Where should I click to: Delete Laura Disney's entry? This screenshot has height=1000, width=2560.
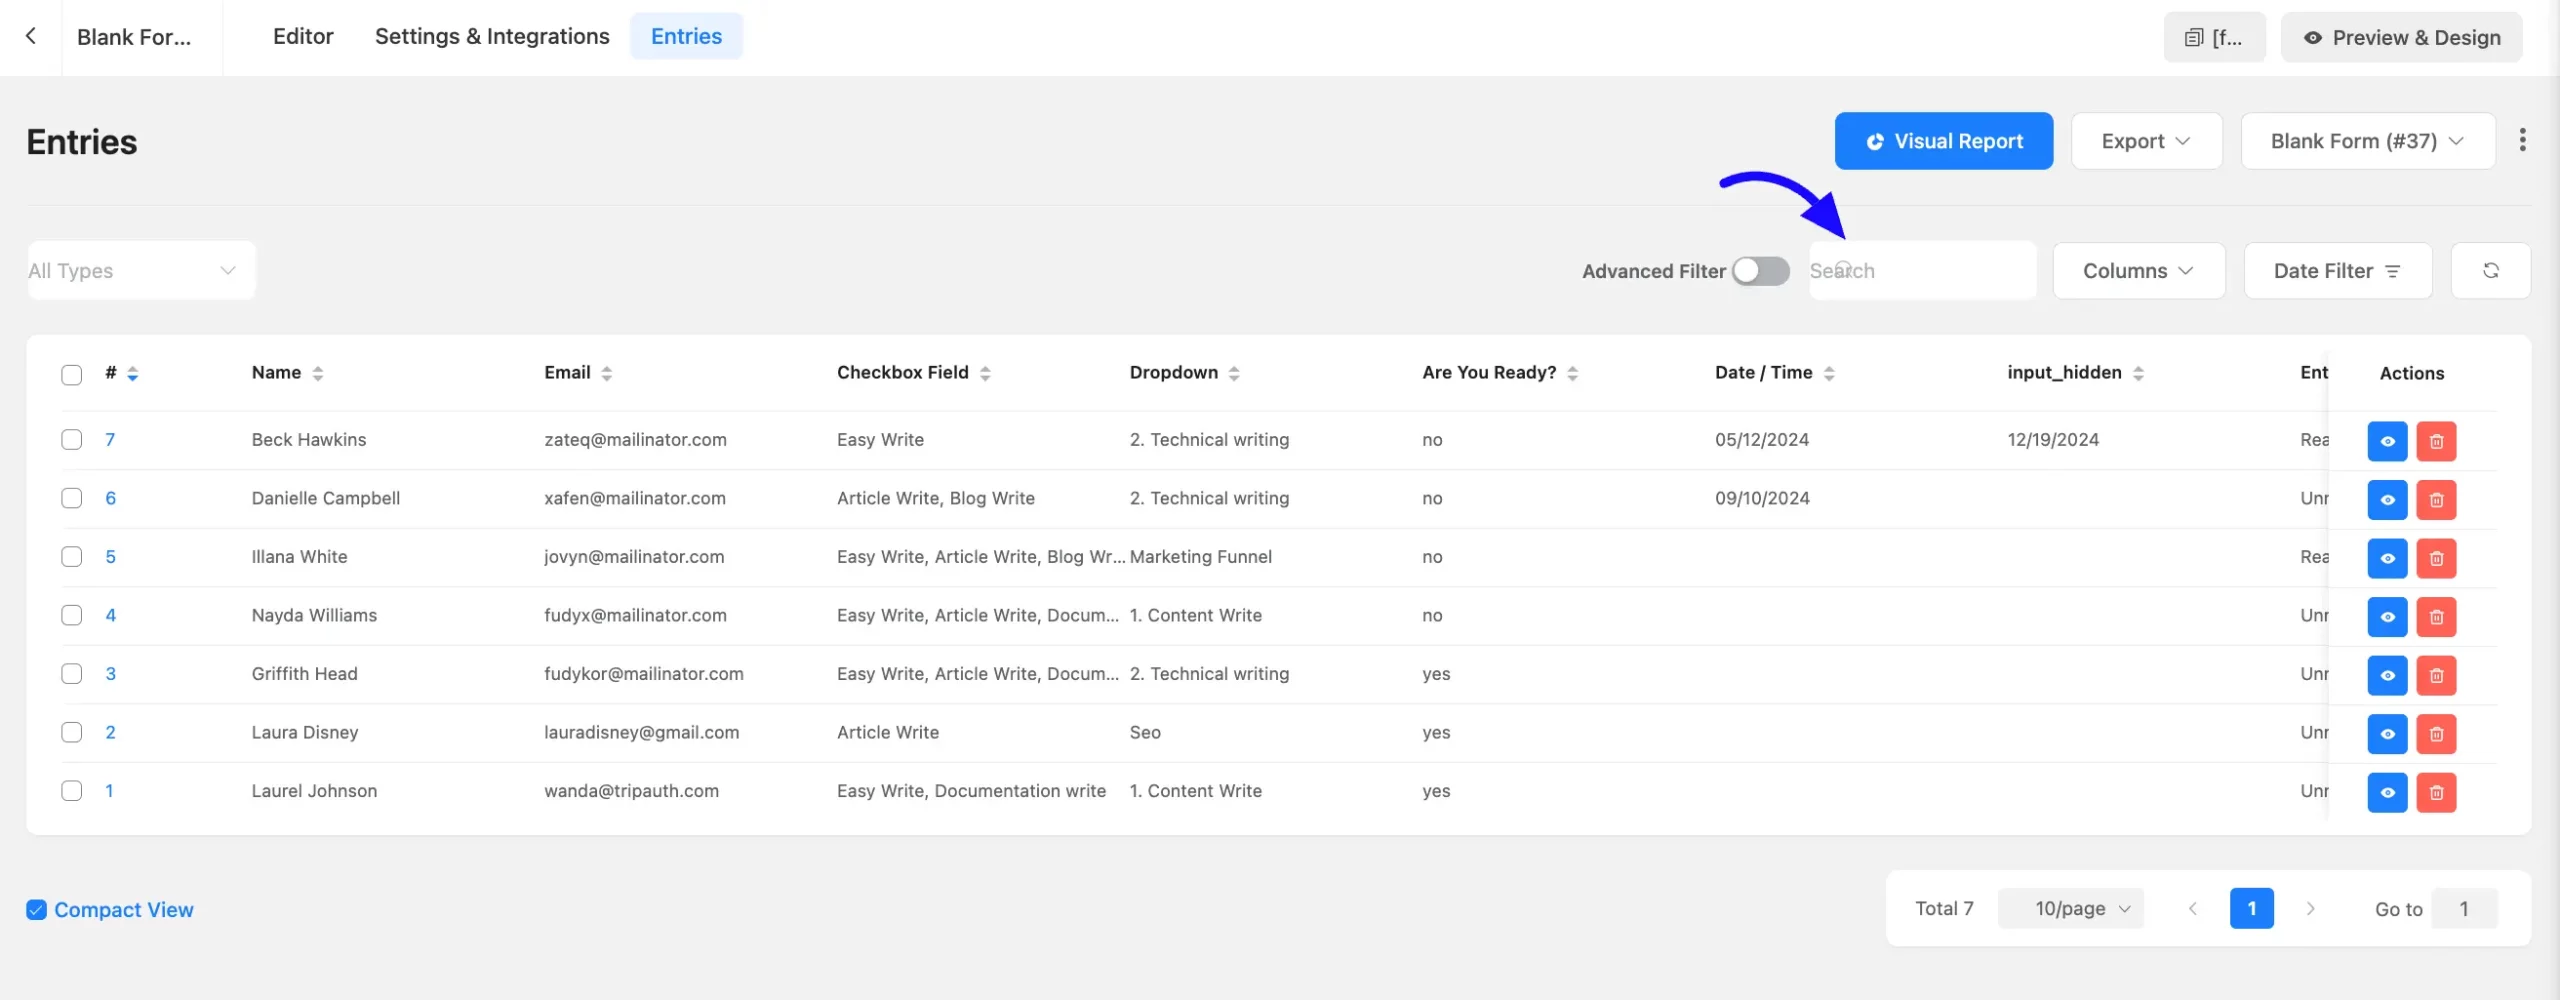pyautogui.click(x=2436, y=734)
